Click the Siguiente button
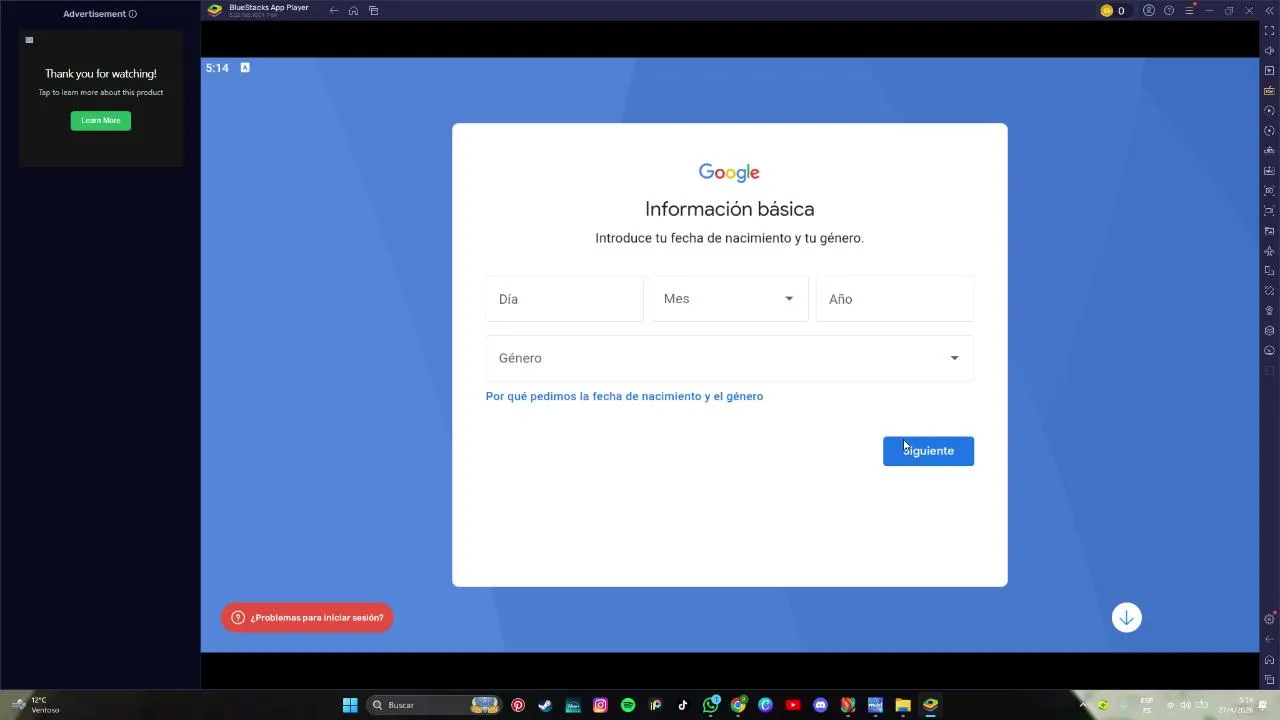The height and width of the screenshot is (720, 1280). [x=928, y=451]
